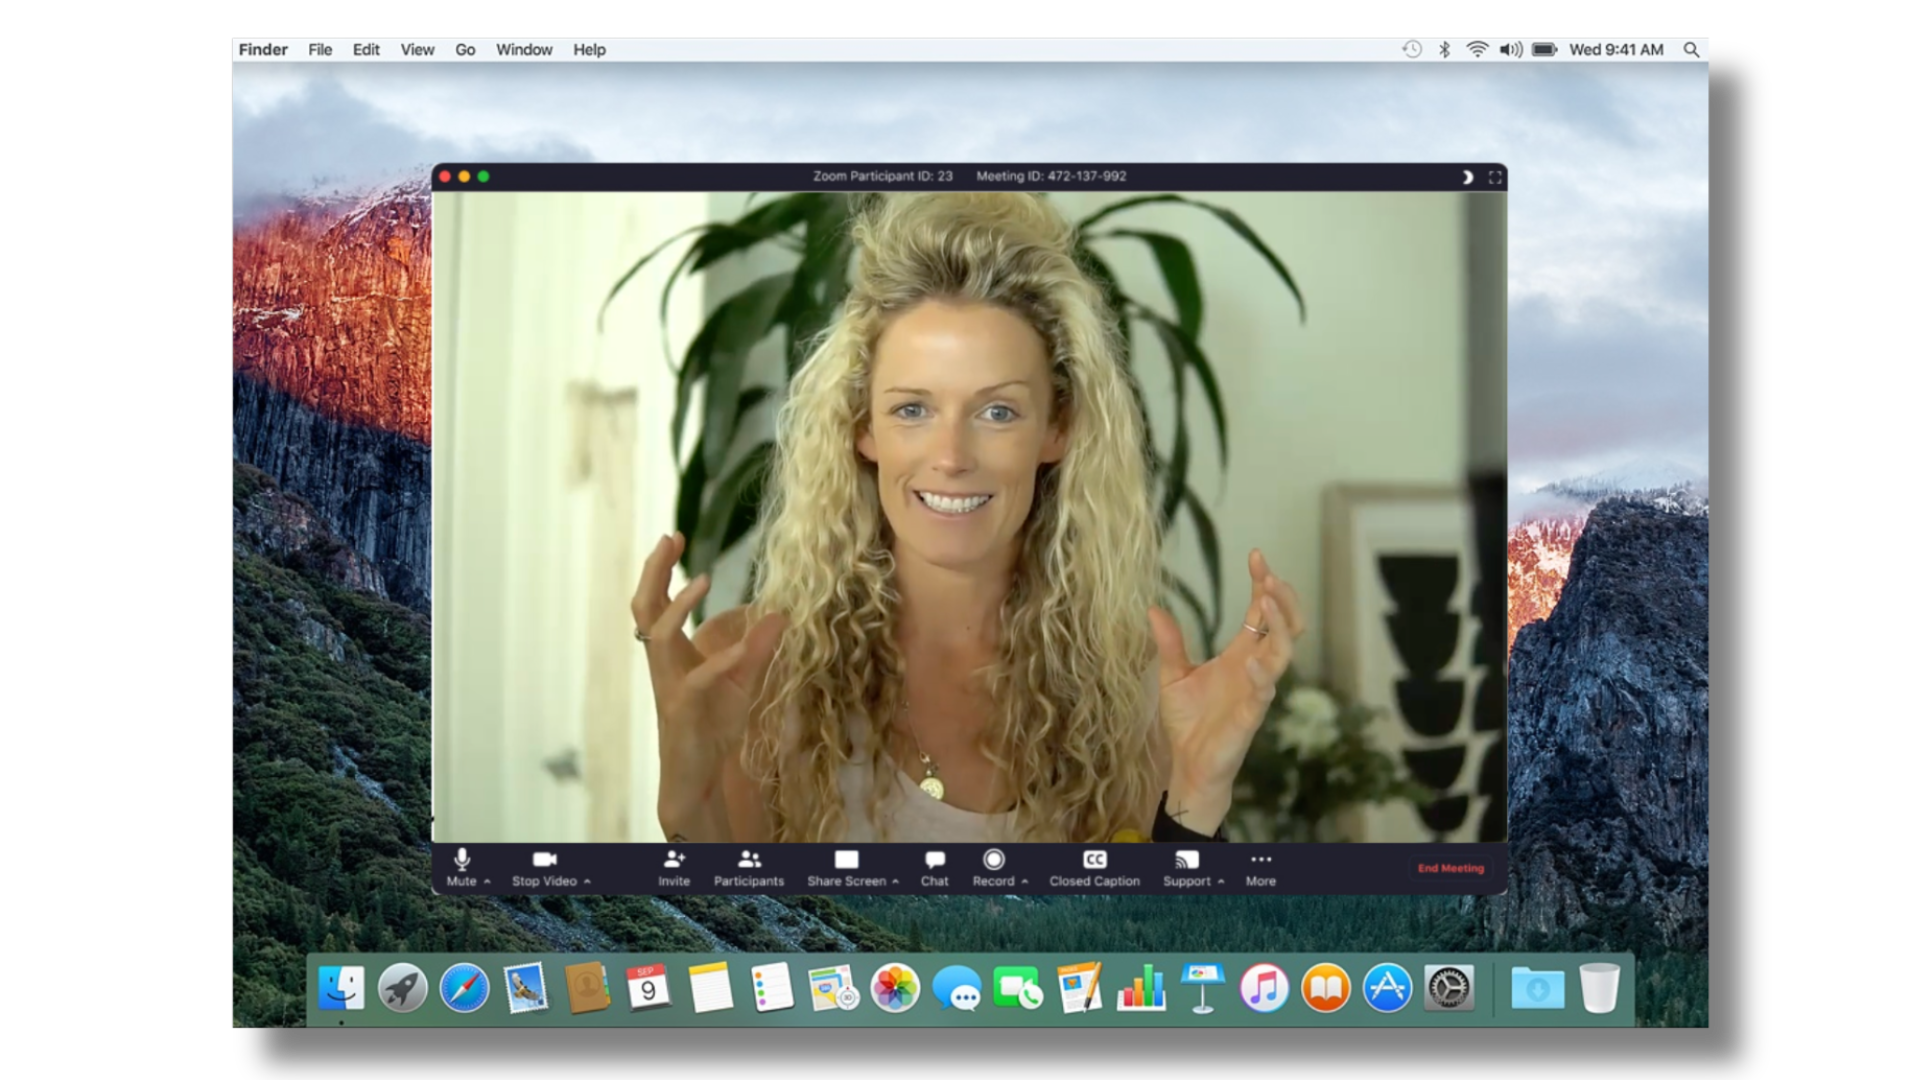Launch Safari from the Dock
The width and height of the screenshot is (1920, 1080).
(x=465, y=989)
